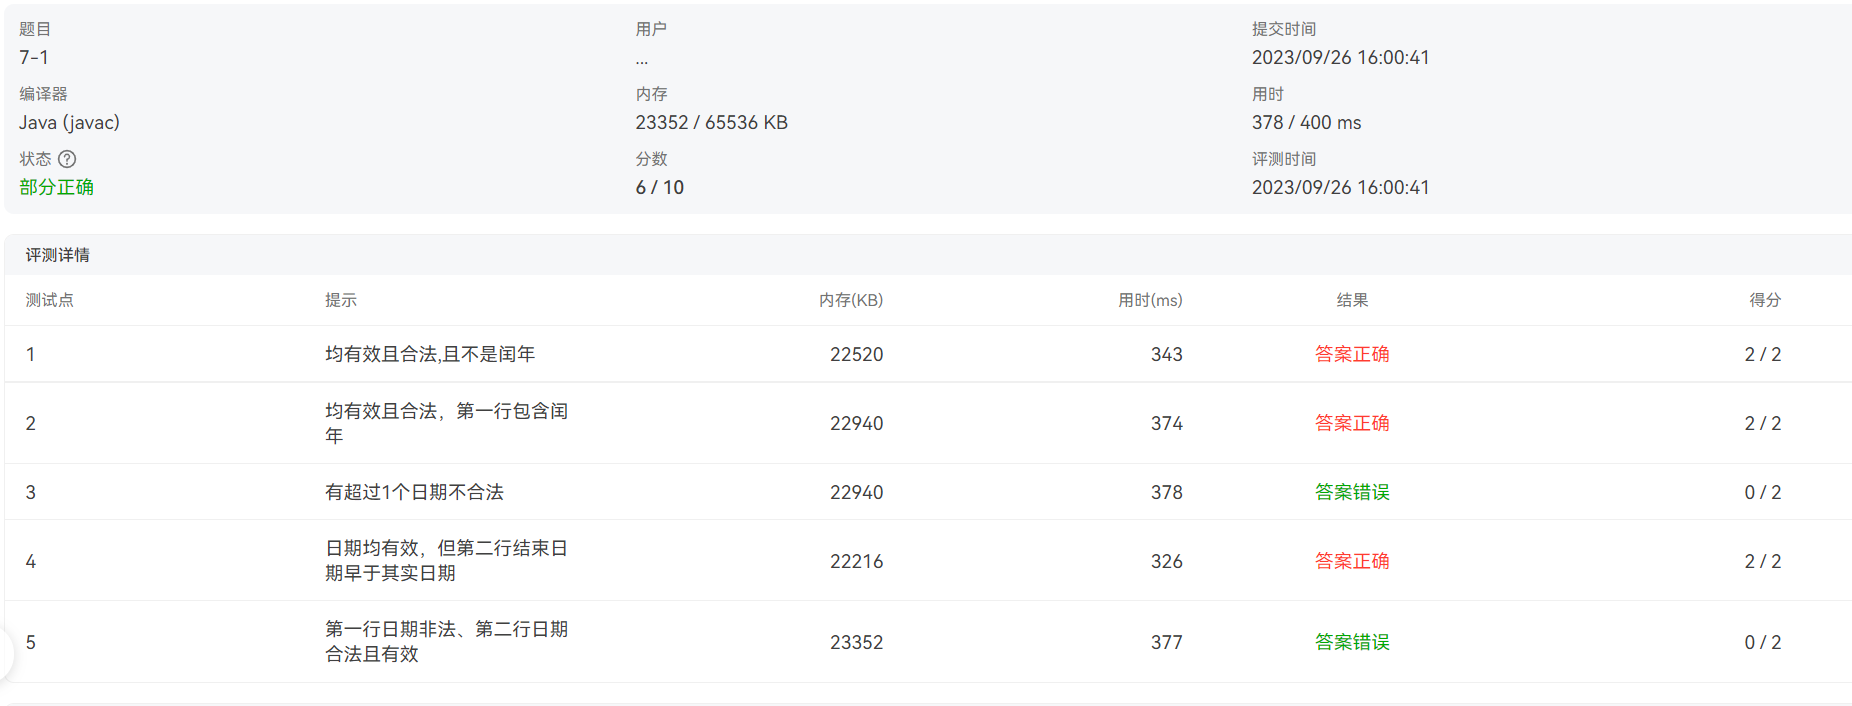Click the 提示 column header
The width and height of the screenshot is (1852, 706).
(341, 300)
